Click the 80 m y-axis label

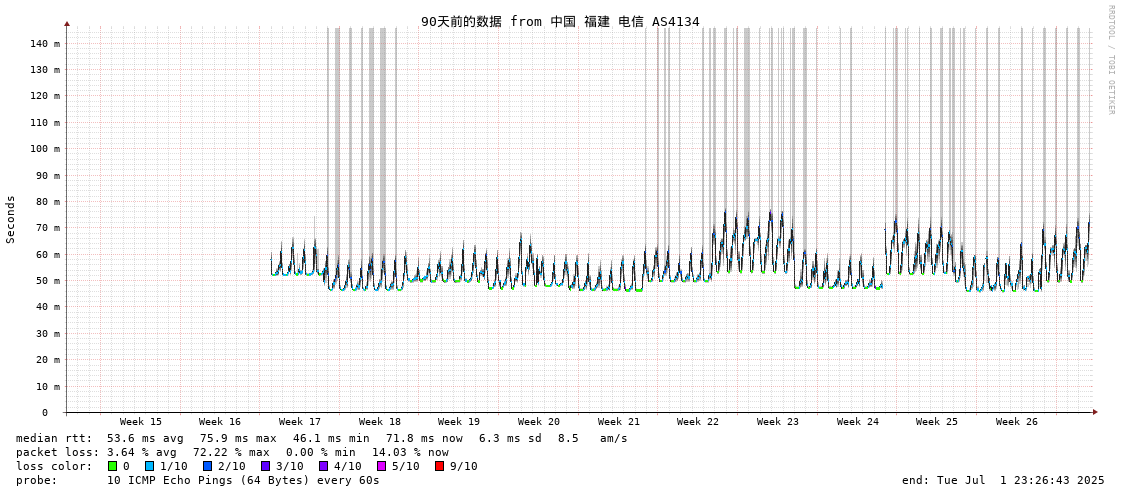coord(48,202)
